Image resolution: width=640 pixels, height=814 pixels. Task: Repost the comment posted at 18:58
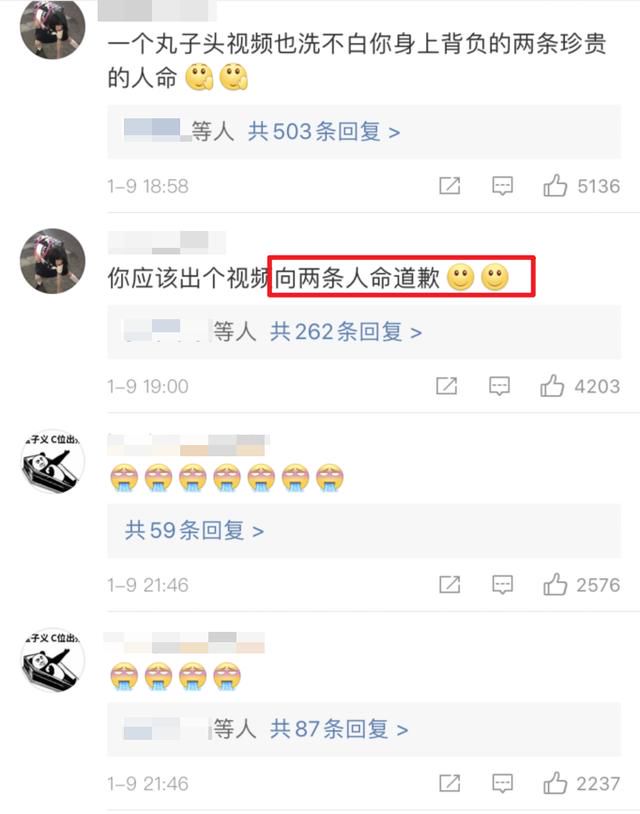coord(450,185)
